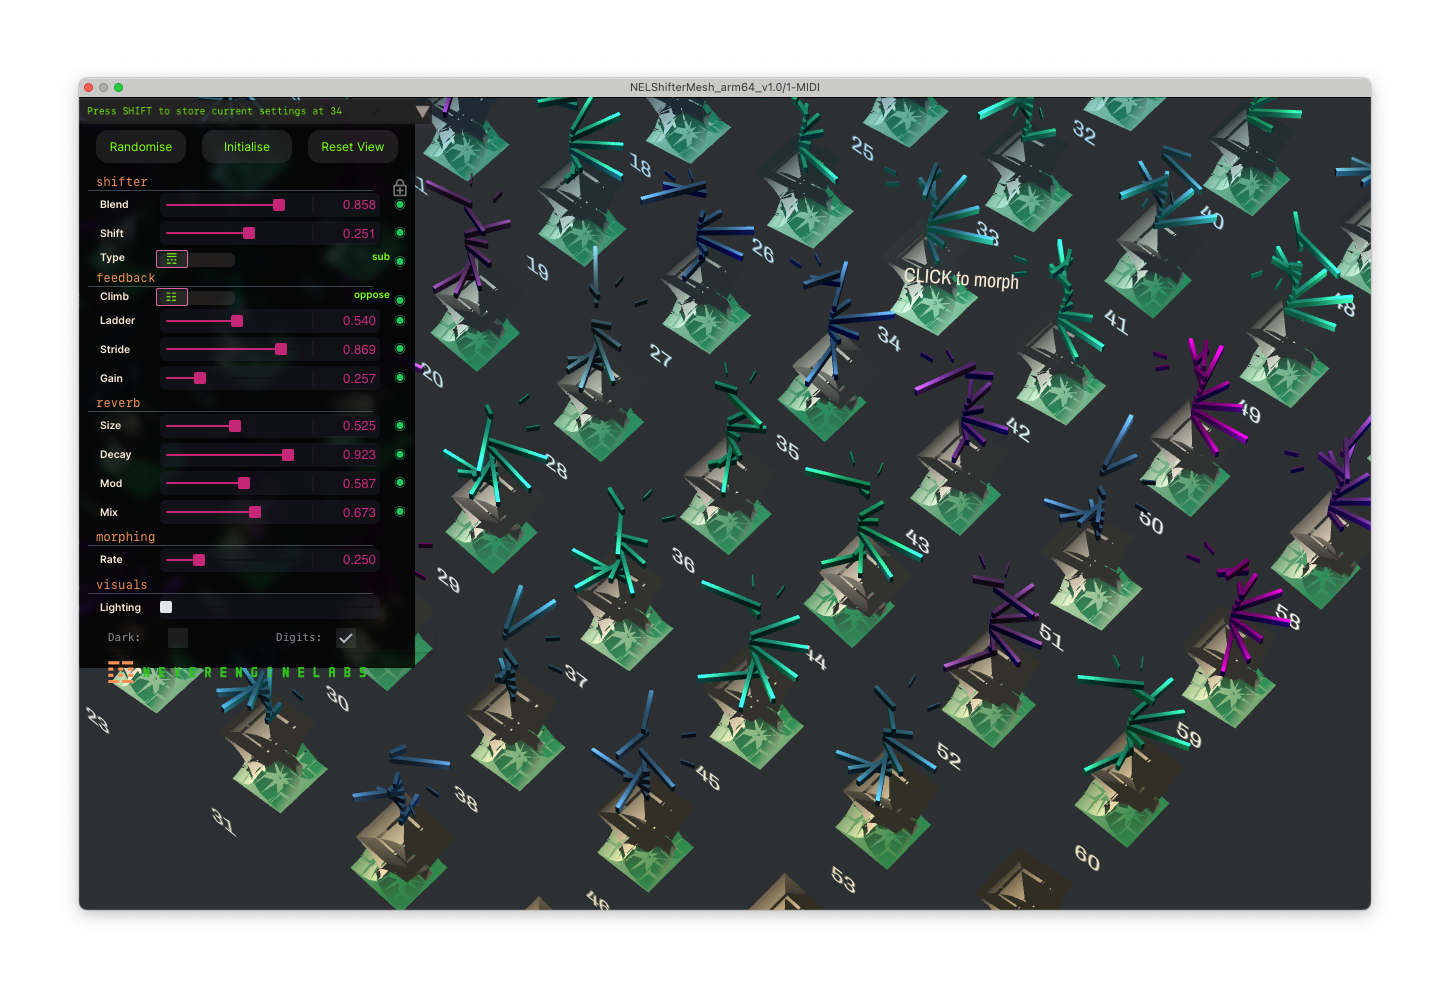The width and height of the screenshot is (1449, 989).
Task: Click the green indicator next to Blend
Action: pyautogui.click(x=400, y=205)
